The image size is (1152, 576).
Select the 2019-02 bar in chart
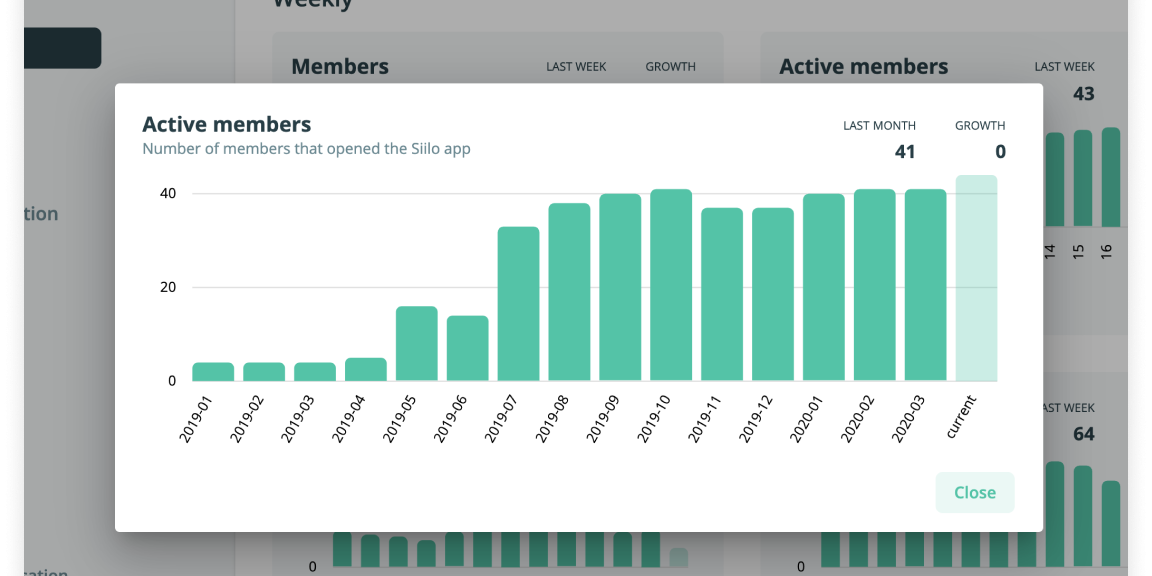tap(264, 372)
